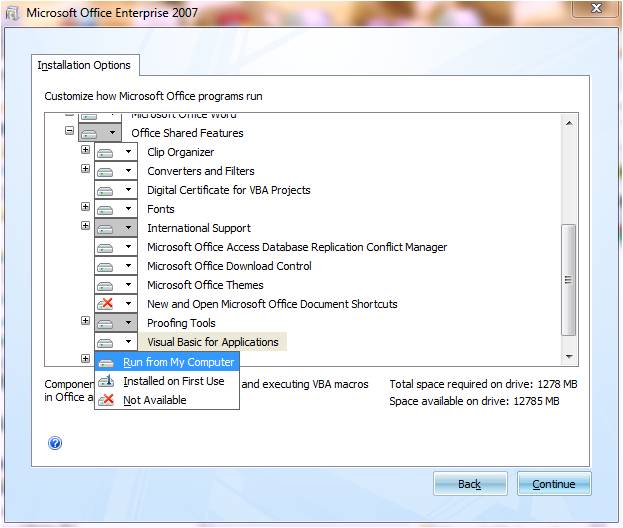Open the install dropdown arrow for Fonts
The width and height of the screenshot is (623, 528).
[x=128, y=209]
